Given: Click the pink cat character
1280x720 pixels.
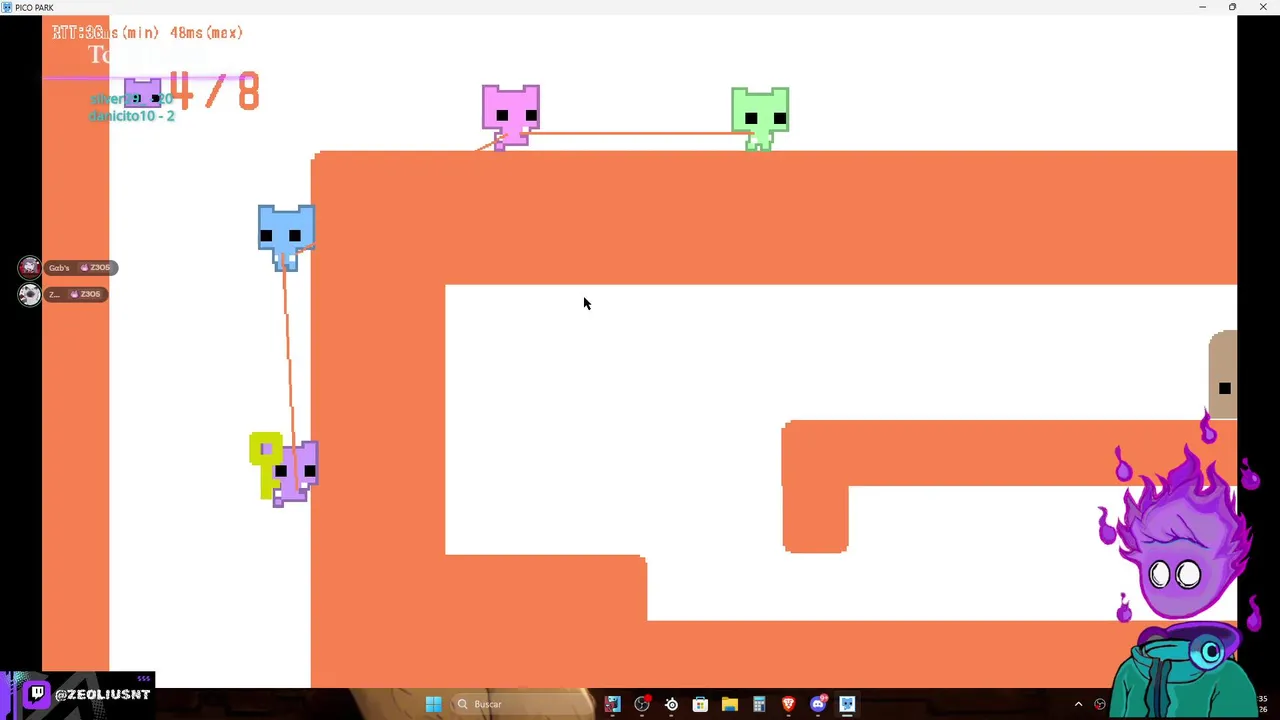Looking at the screenshot, I should coord(511,116).
